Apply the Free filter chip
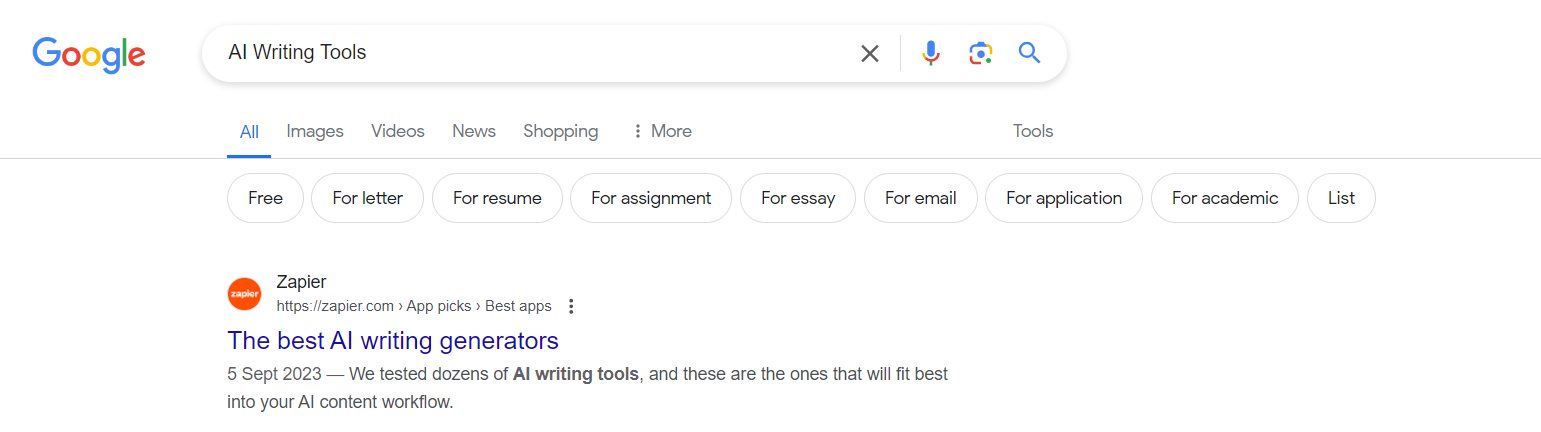Viewport: 1541px width, 432px height. (265, 198)
